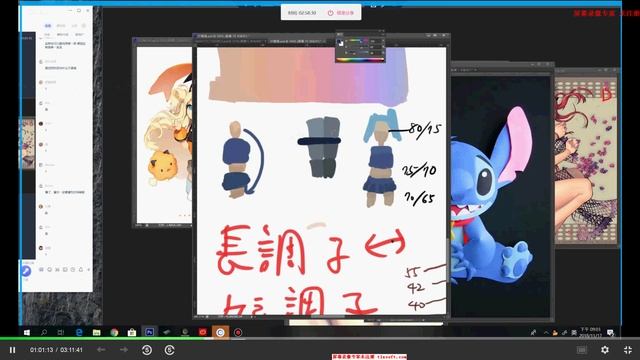Screen dimensions: 640x360
Task: Pause the video playback
Action: (x=12, y=350)
